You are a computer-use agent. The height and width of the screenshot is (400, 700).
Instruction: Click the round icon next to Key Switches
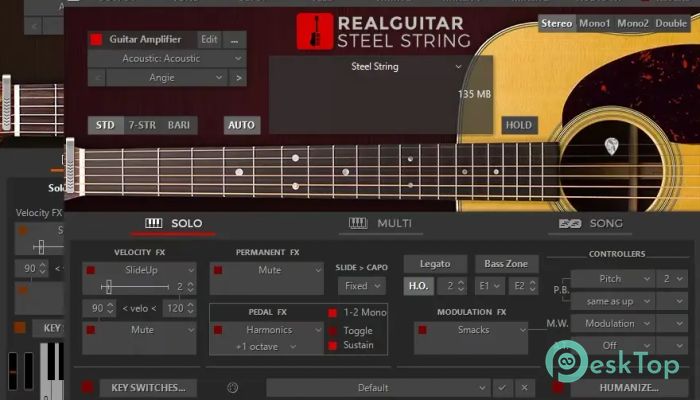point(233,387)
